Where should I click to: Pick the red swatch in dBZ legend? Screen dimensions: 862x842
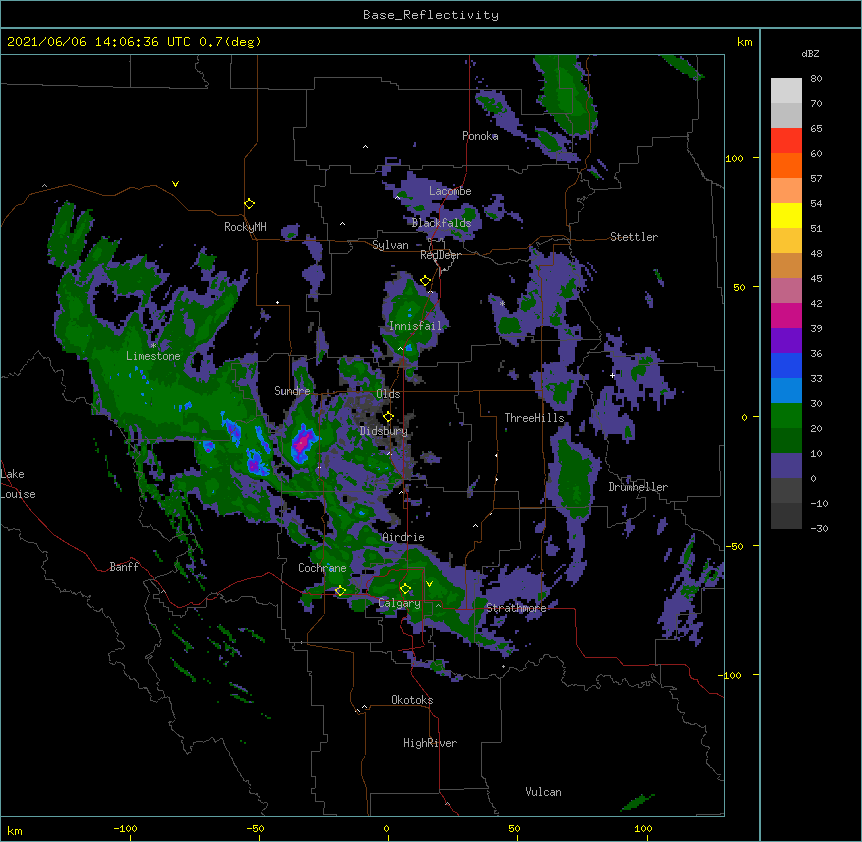coord(786,141)
